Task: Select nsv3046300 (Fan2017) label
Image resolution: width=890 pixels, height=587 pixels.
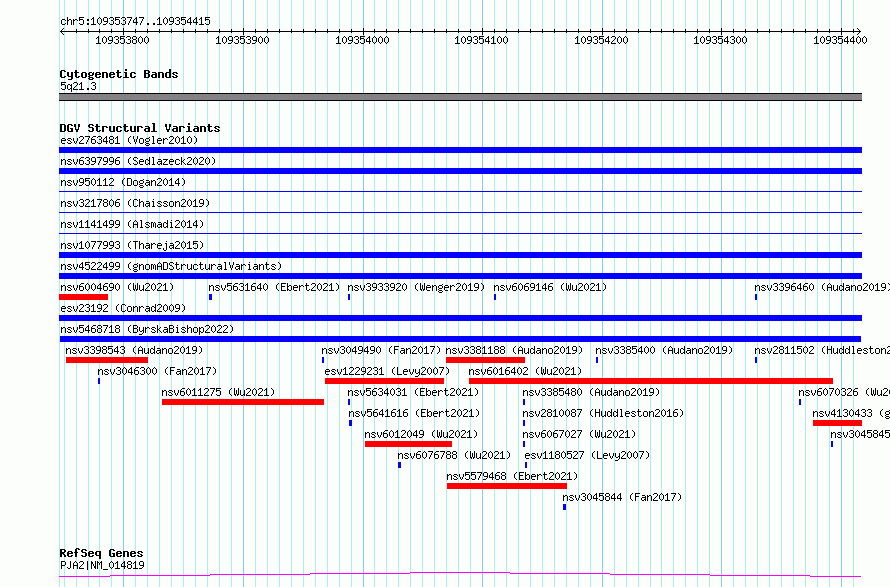Action: (157, 371)
